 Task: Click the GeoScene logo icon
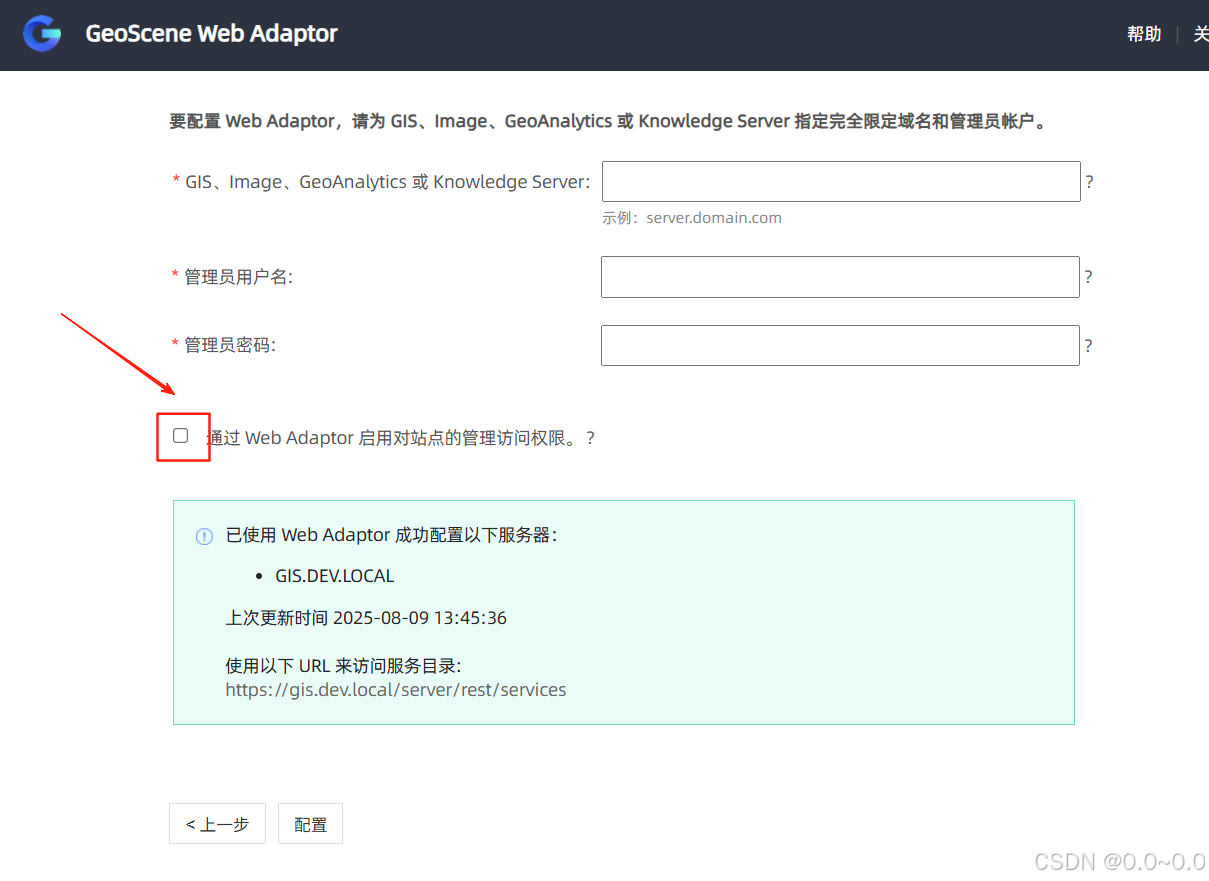click(43, 34)
